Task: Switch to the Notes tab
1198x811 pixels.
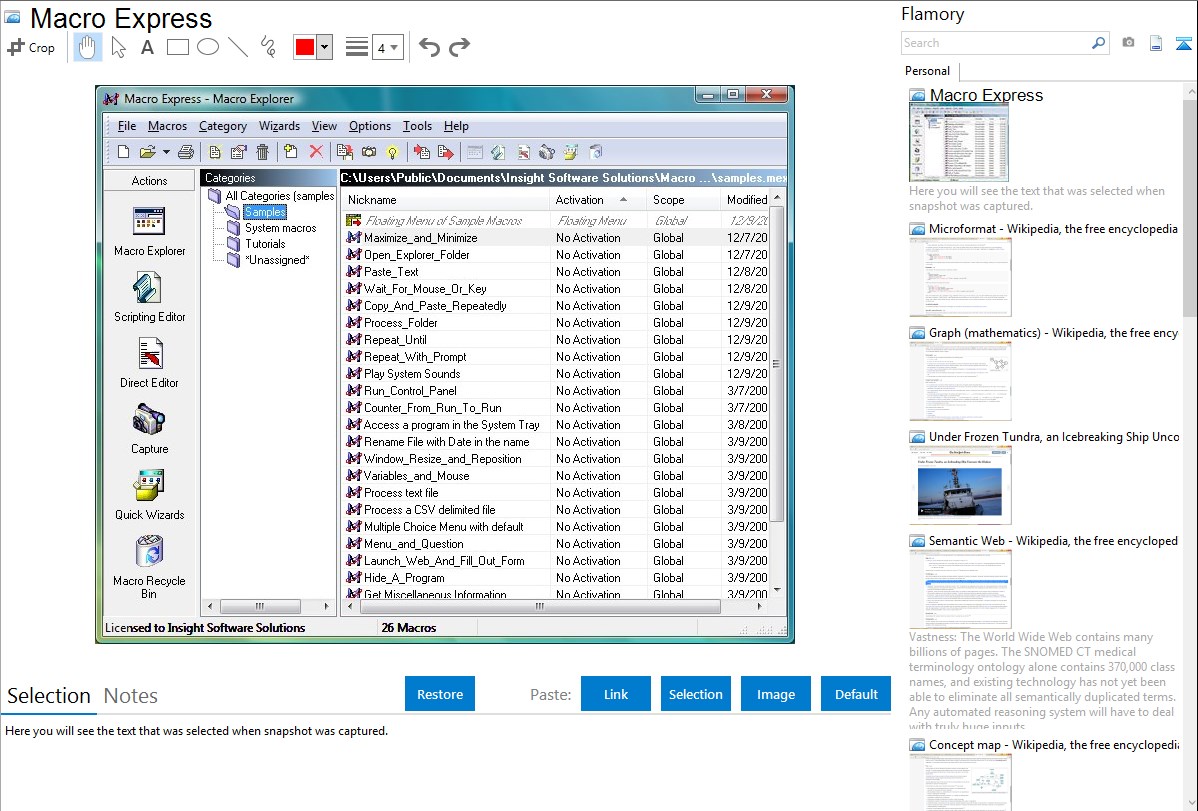Action: (131, 696)
